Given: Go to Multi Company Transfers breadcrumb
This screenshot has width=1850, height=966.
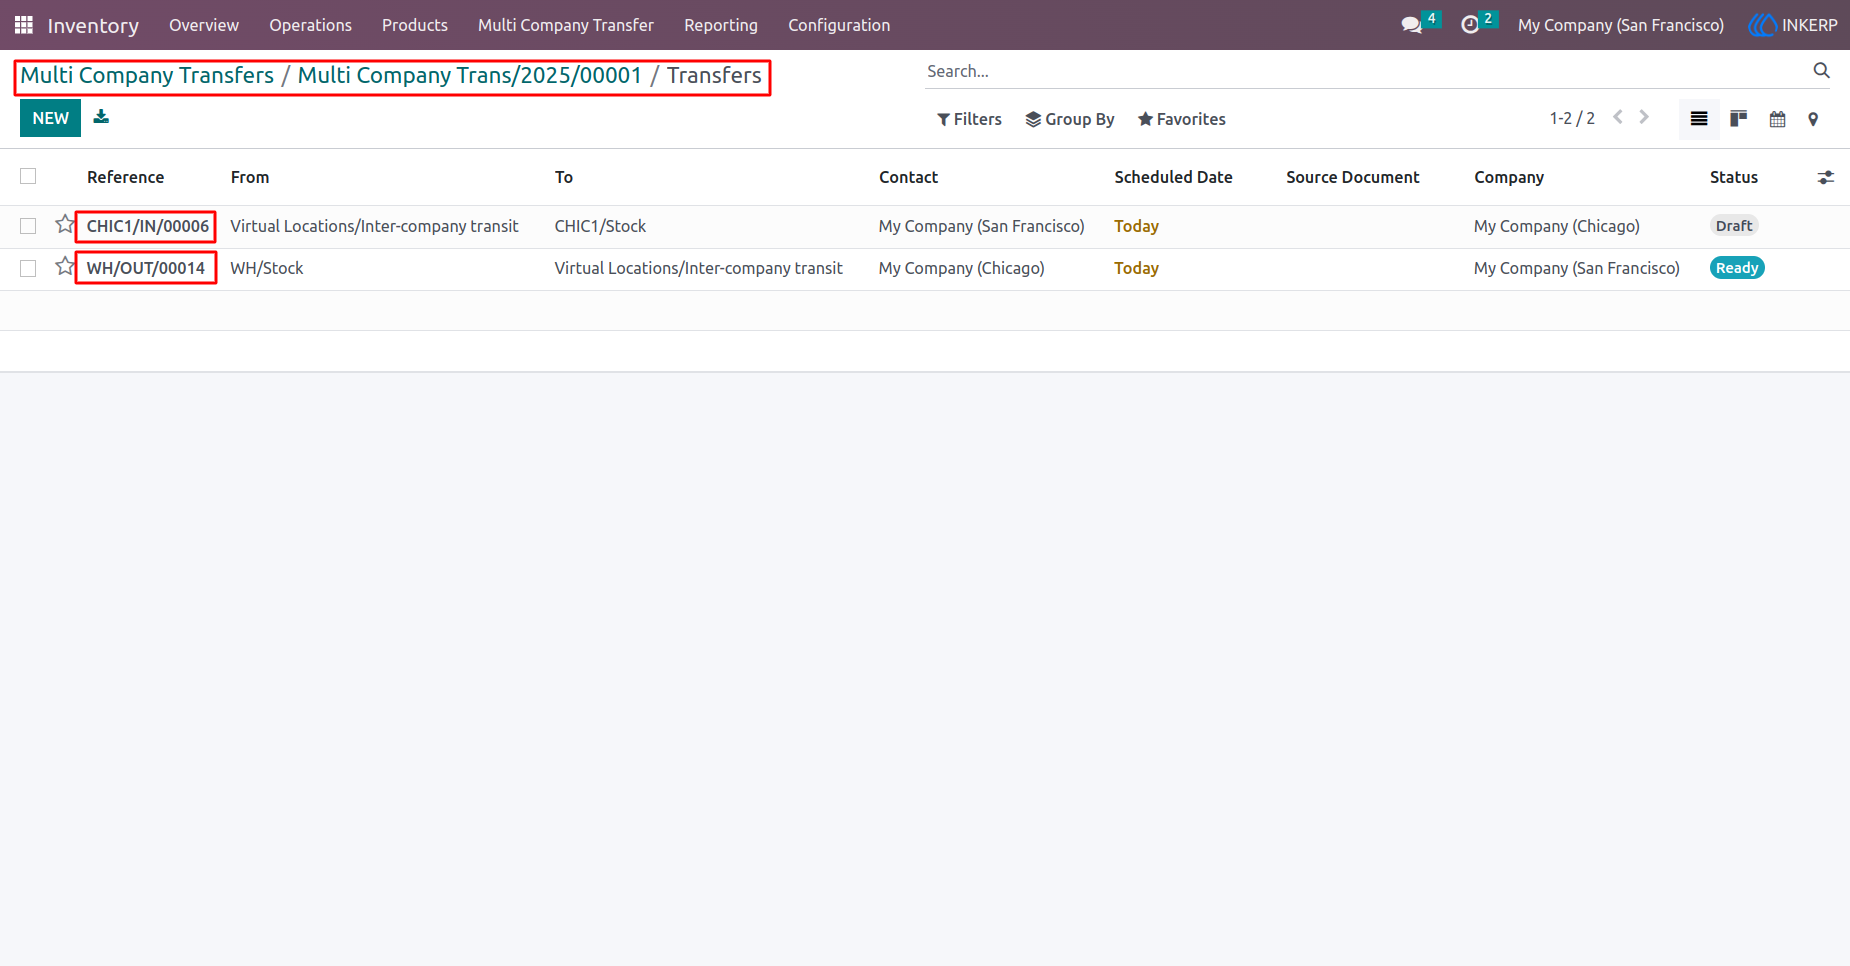Looking at the screenshot, I should (147, 75).
